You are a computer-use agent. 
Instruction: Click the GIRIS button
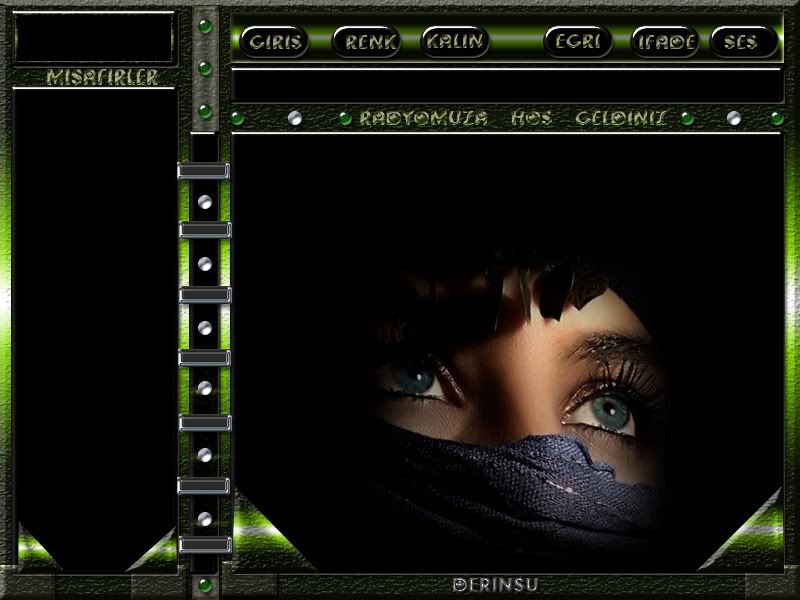(x=274, y=41)
